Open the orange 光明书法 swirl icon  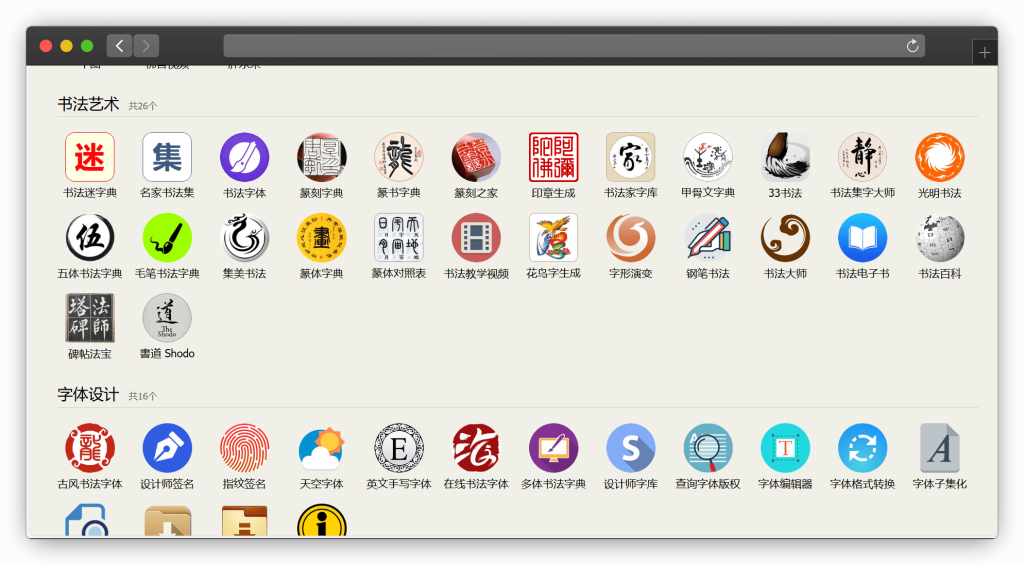coord(939,157)
